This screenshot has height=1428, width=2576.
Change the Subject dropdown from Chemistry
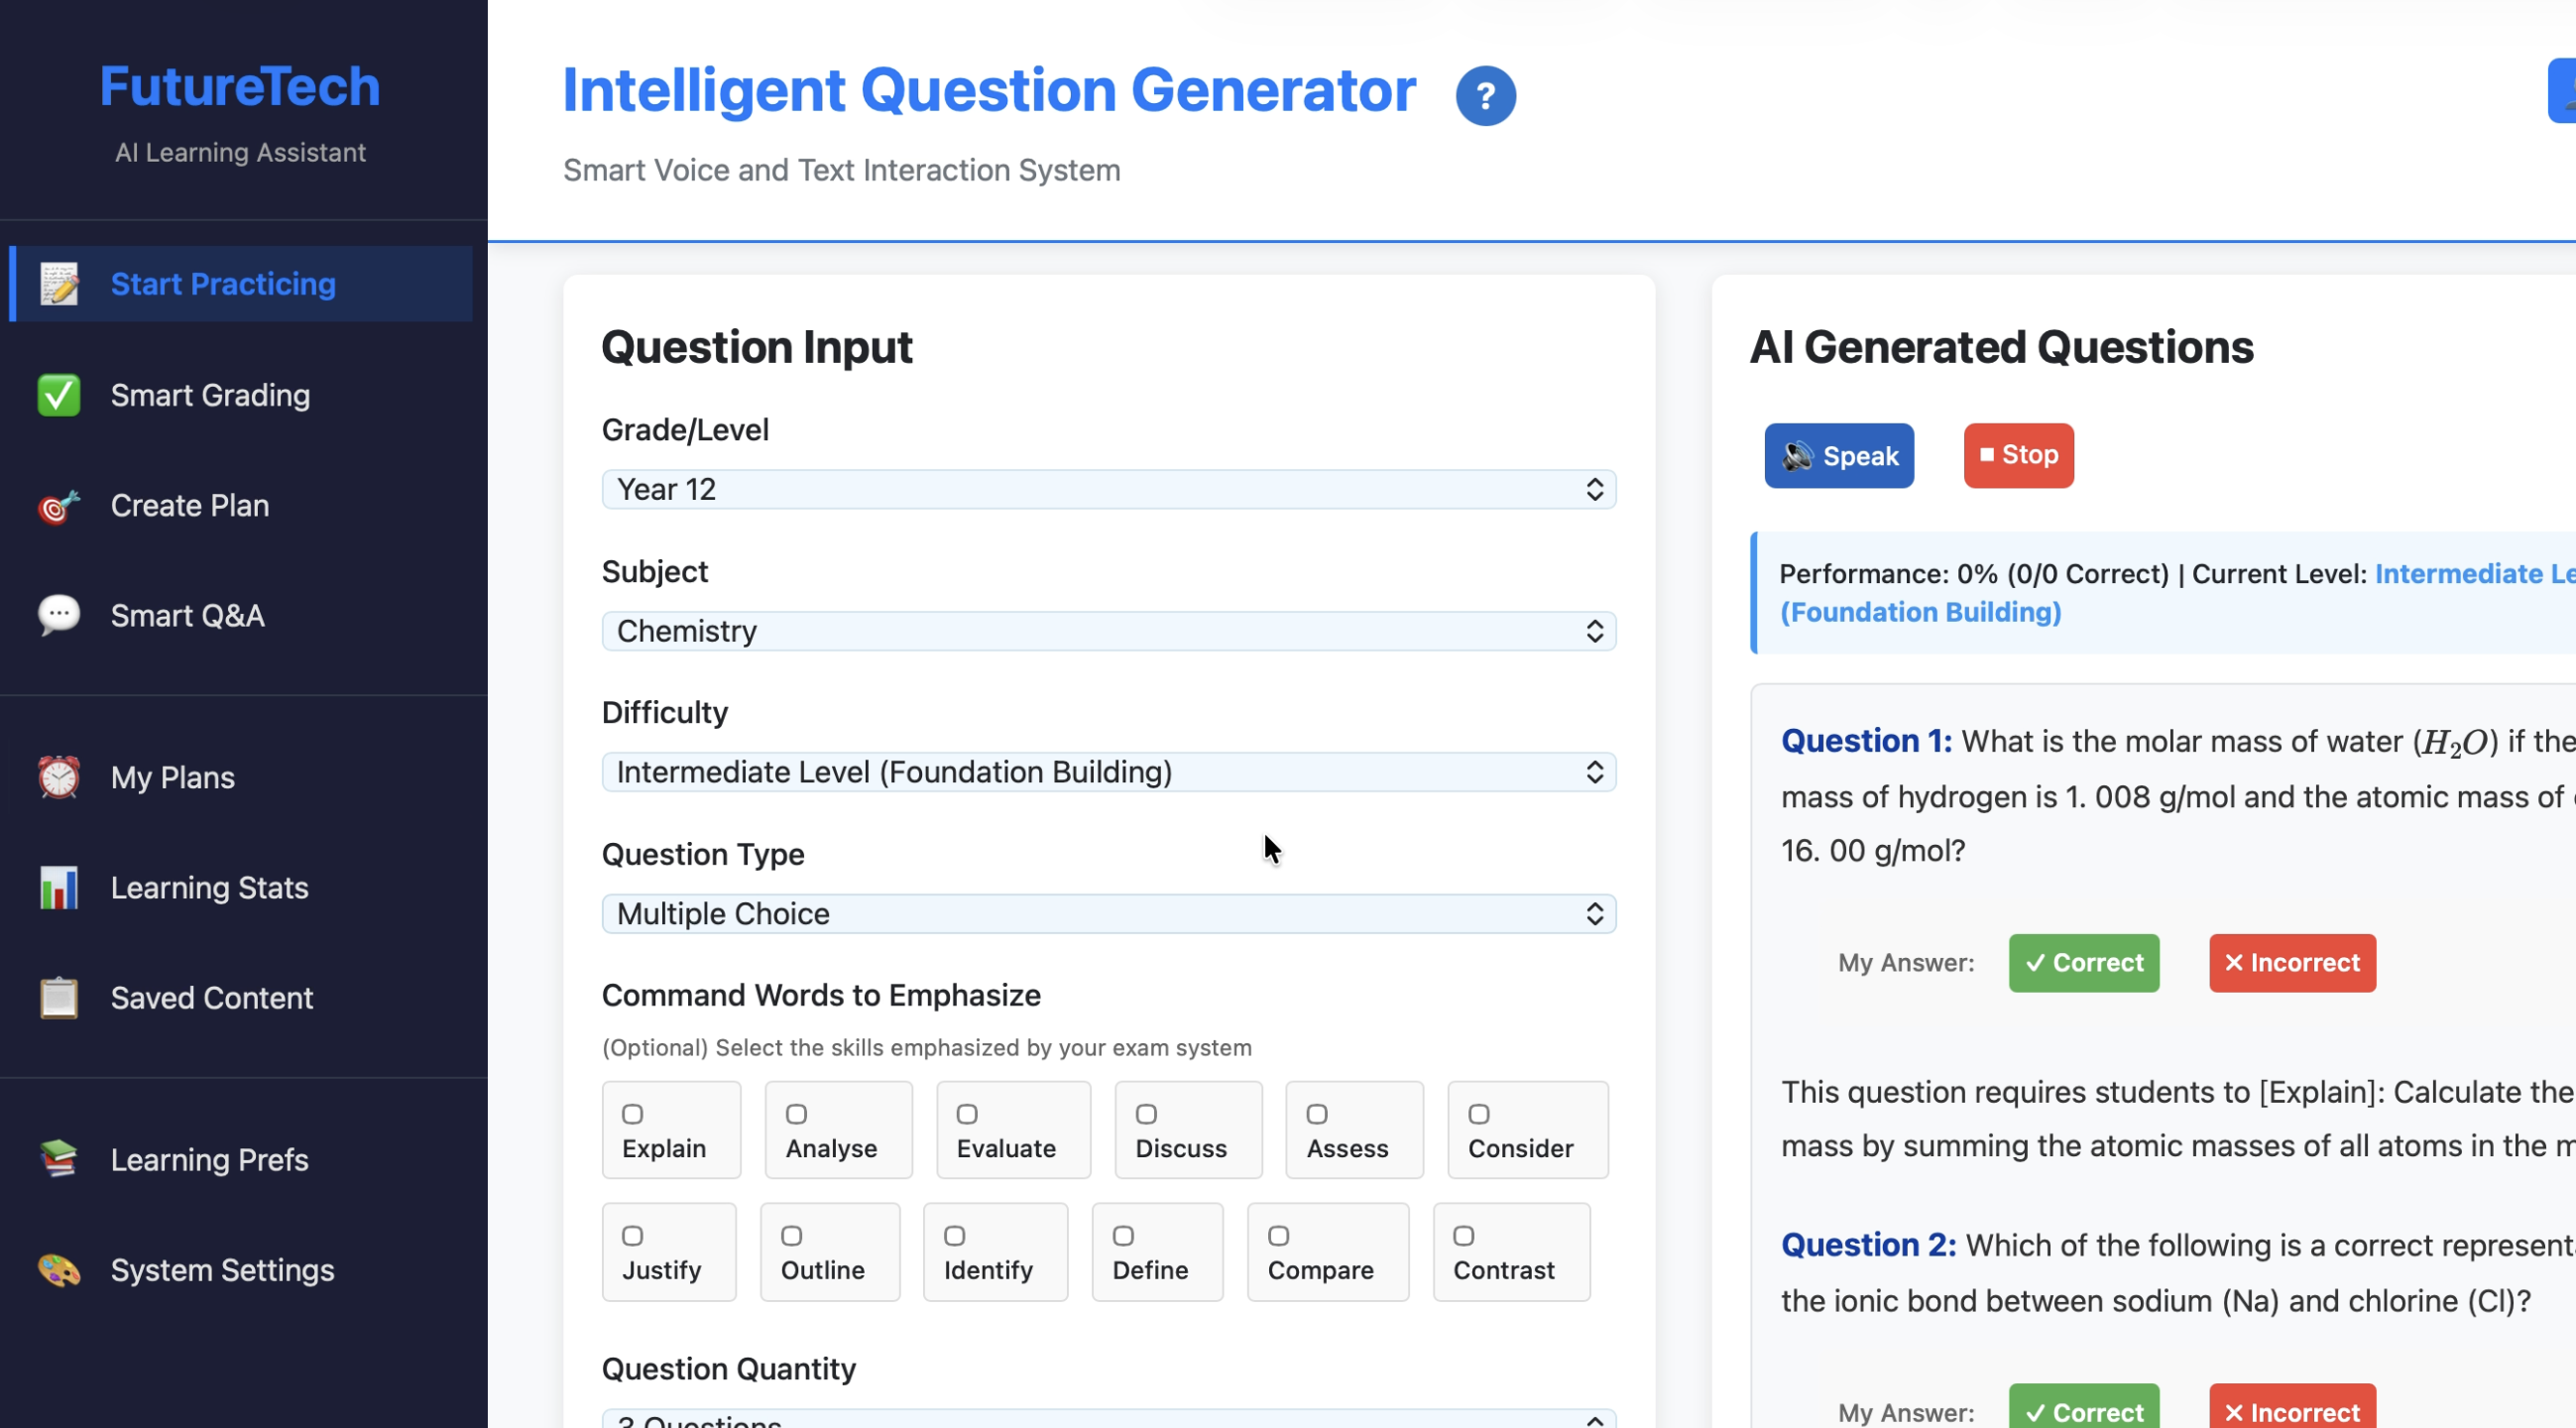point(1109,630)
